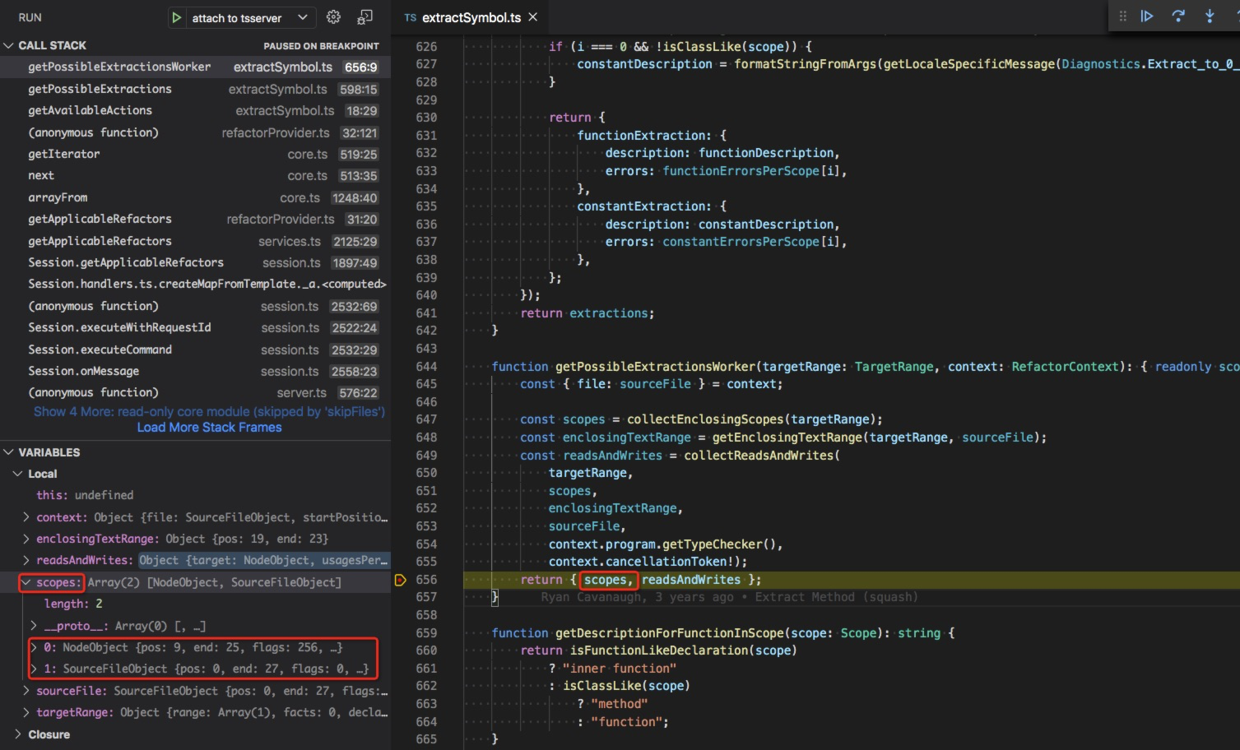Close the extractSymbol.ts tab
1240x750 pixels.
(x=533, y=16)
